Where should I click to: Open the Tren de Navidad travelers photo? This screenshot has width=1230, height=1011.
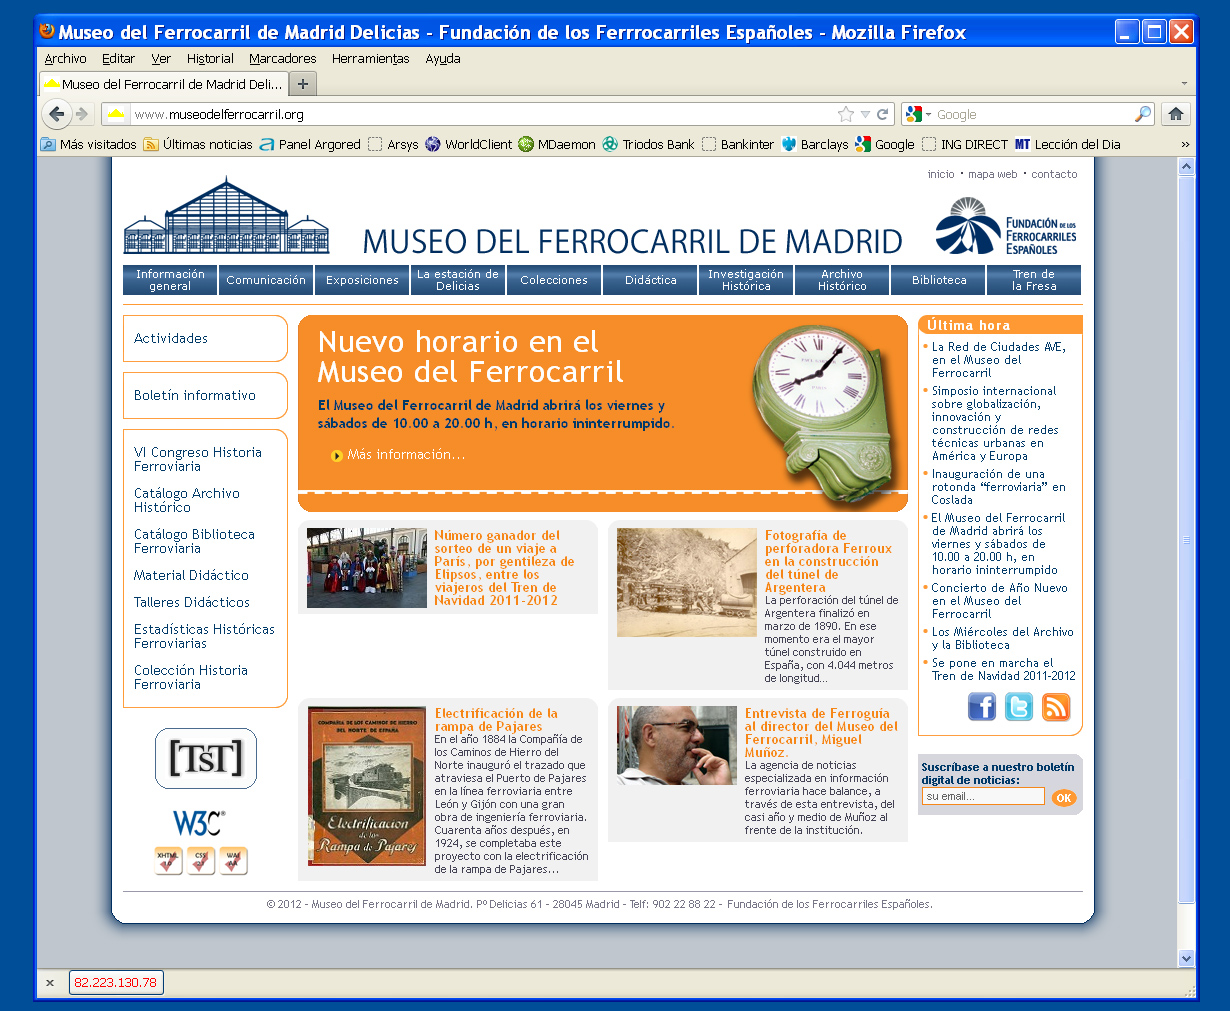pyautogui.click(x=367, y=568)
